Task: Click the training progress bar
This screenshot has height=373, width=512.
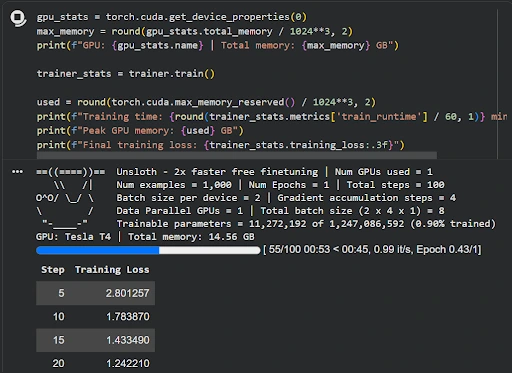Action: pyautogui.click(x=148, y=250)
